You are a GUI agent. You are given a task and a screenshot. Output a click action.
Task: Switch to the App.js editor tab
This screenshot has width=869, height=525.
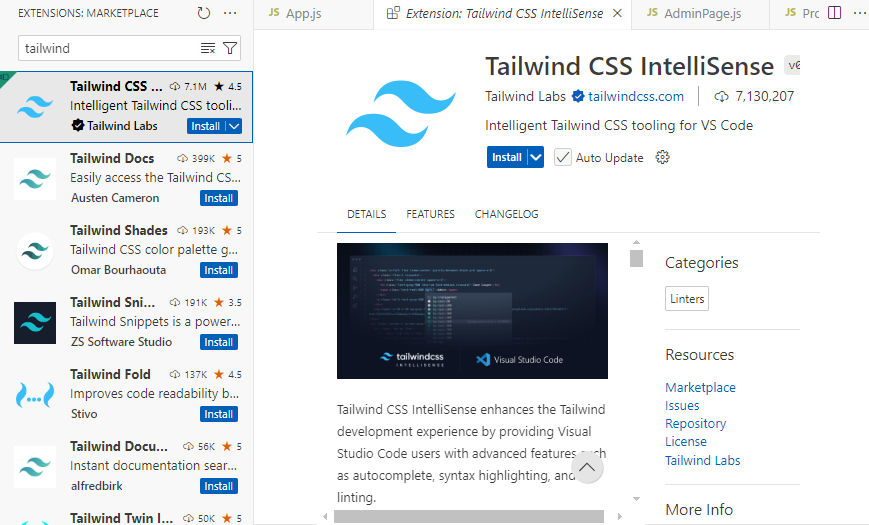pyautogui.click(x=314, y=14)
